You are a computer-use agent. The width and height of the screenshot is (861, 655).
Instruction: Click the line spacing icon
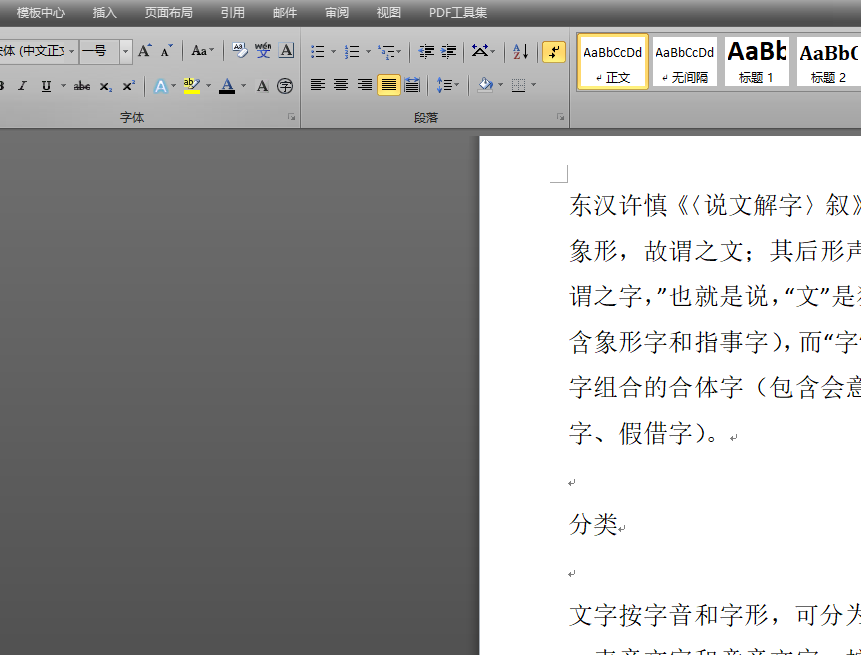[444, 85]
